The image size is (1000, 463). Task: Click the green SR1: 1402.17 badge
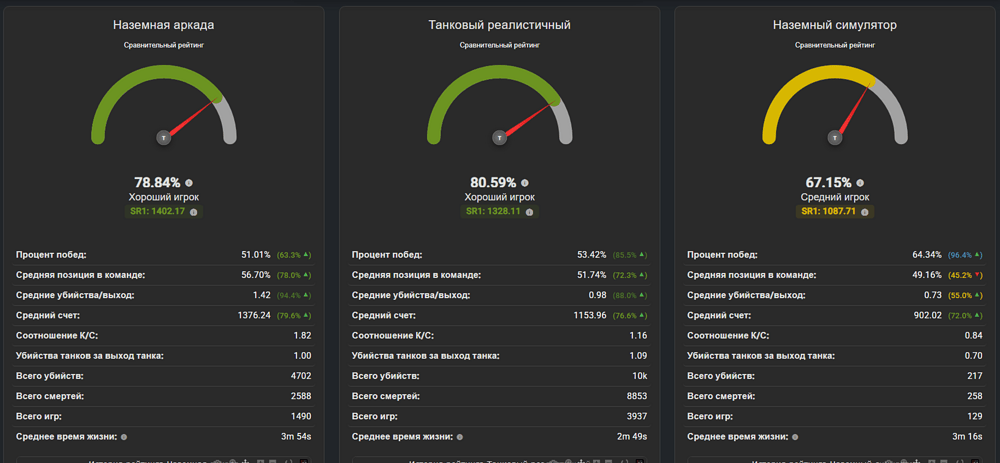pyautogui.click(x=164, y=212)
